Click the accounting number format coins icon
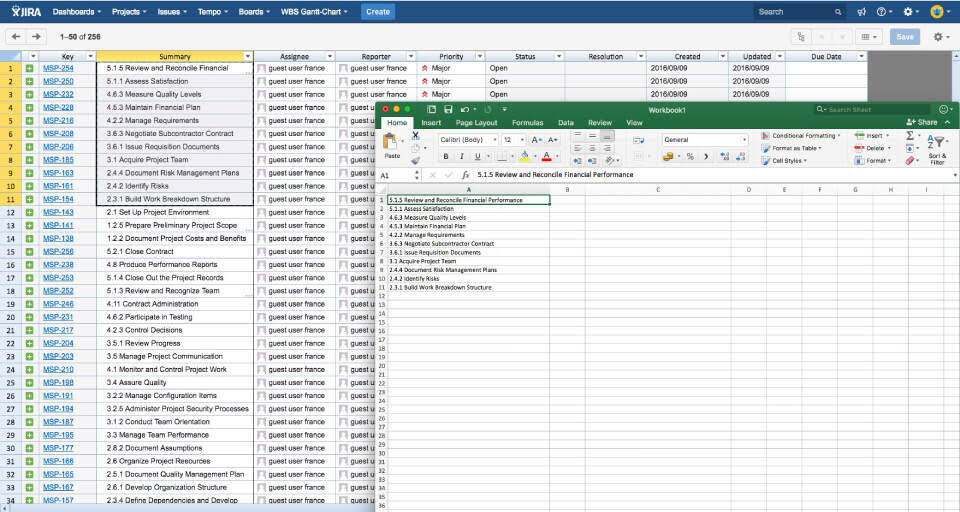The height and width of the screenshot is (512, 960). [x=667, y=157]
